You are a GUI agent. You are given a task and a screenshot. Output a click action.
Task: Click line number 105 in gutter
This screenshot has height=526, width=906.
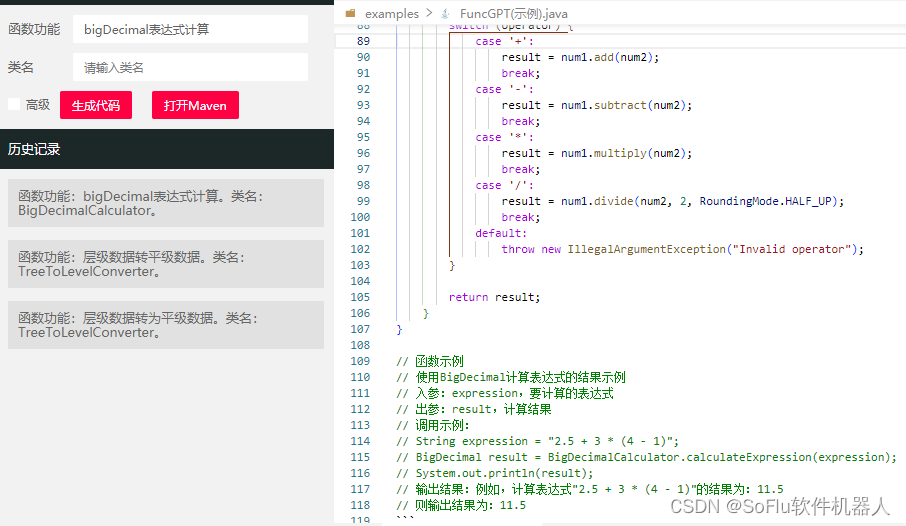[x=360, y=297]
